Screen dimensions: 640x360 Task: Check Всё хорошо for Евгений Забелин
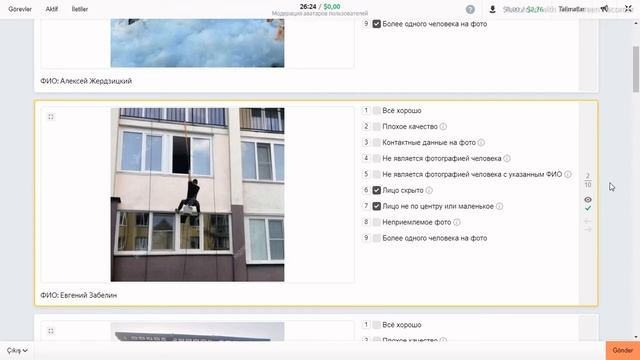point(377,111)
